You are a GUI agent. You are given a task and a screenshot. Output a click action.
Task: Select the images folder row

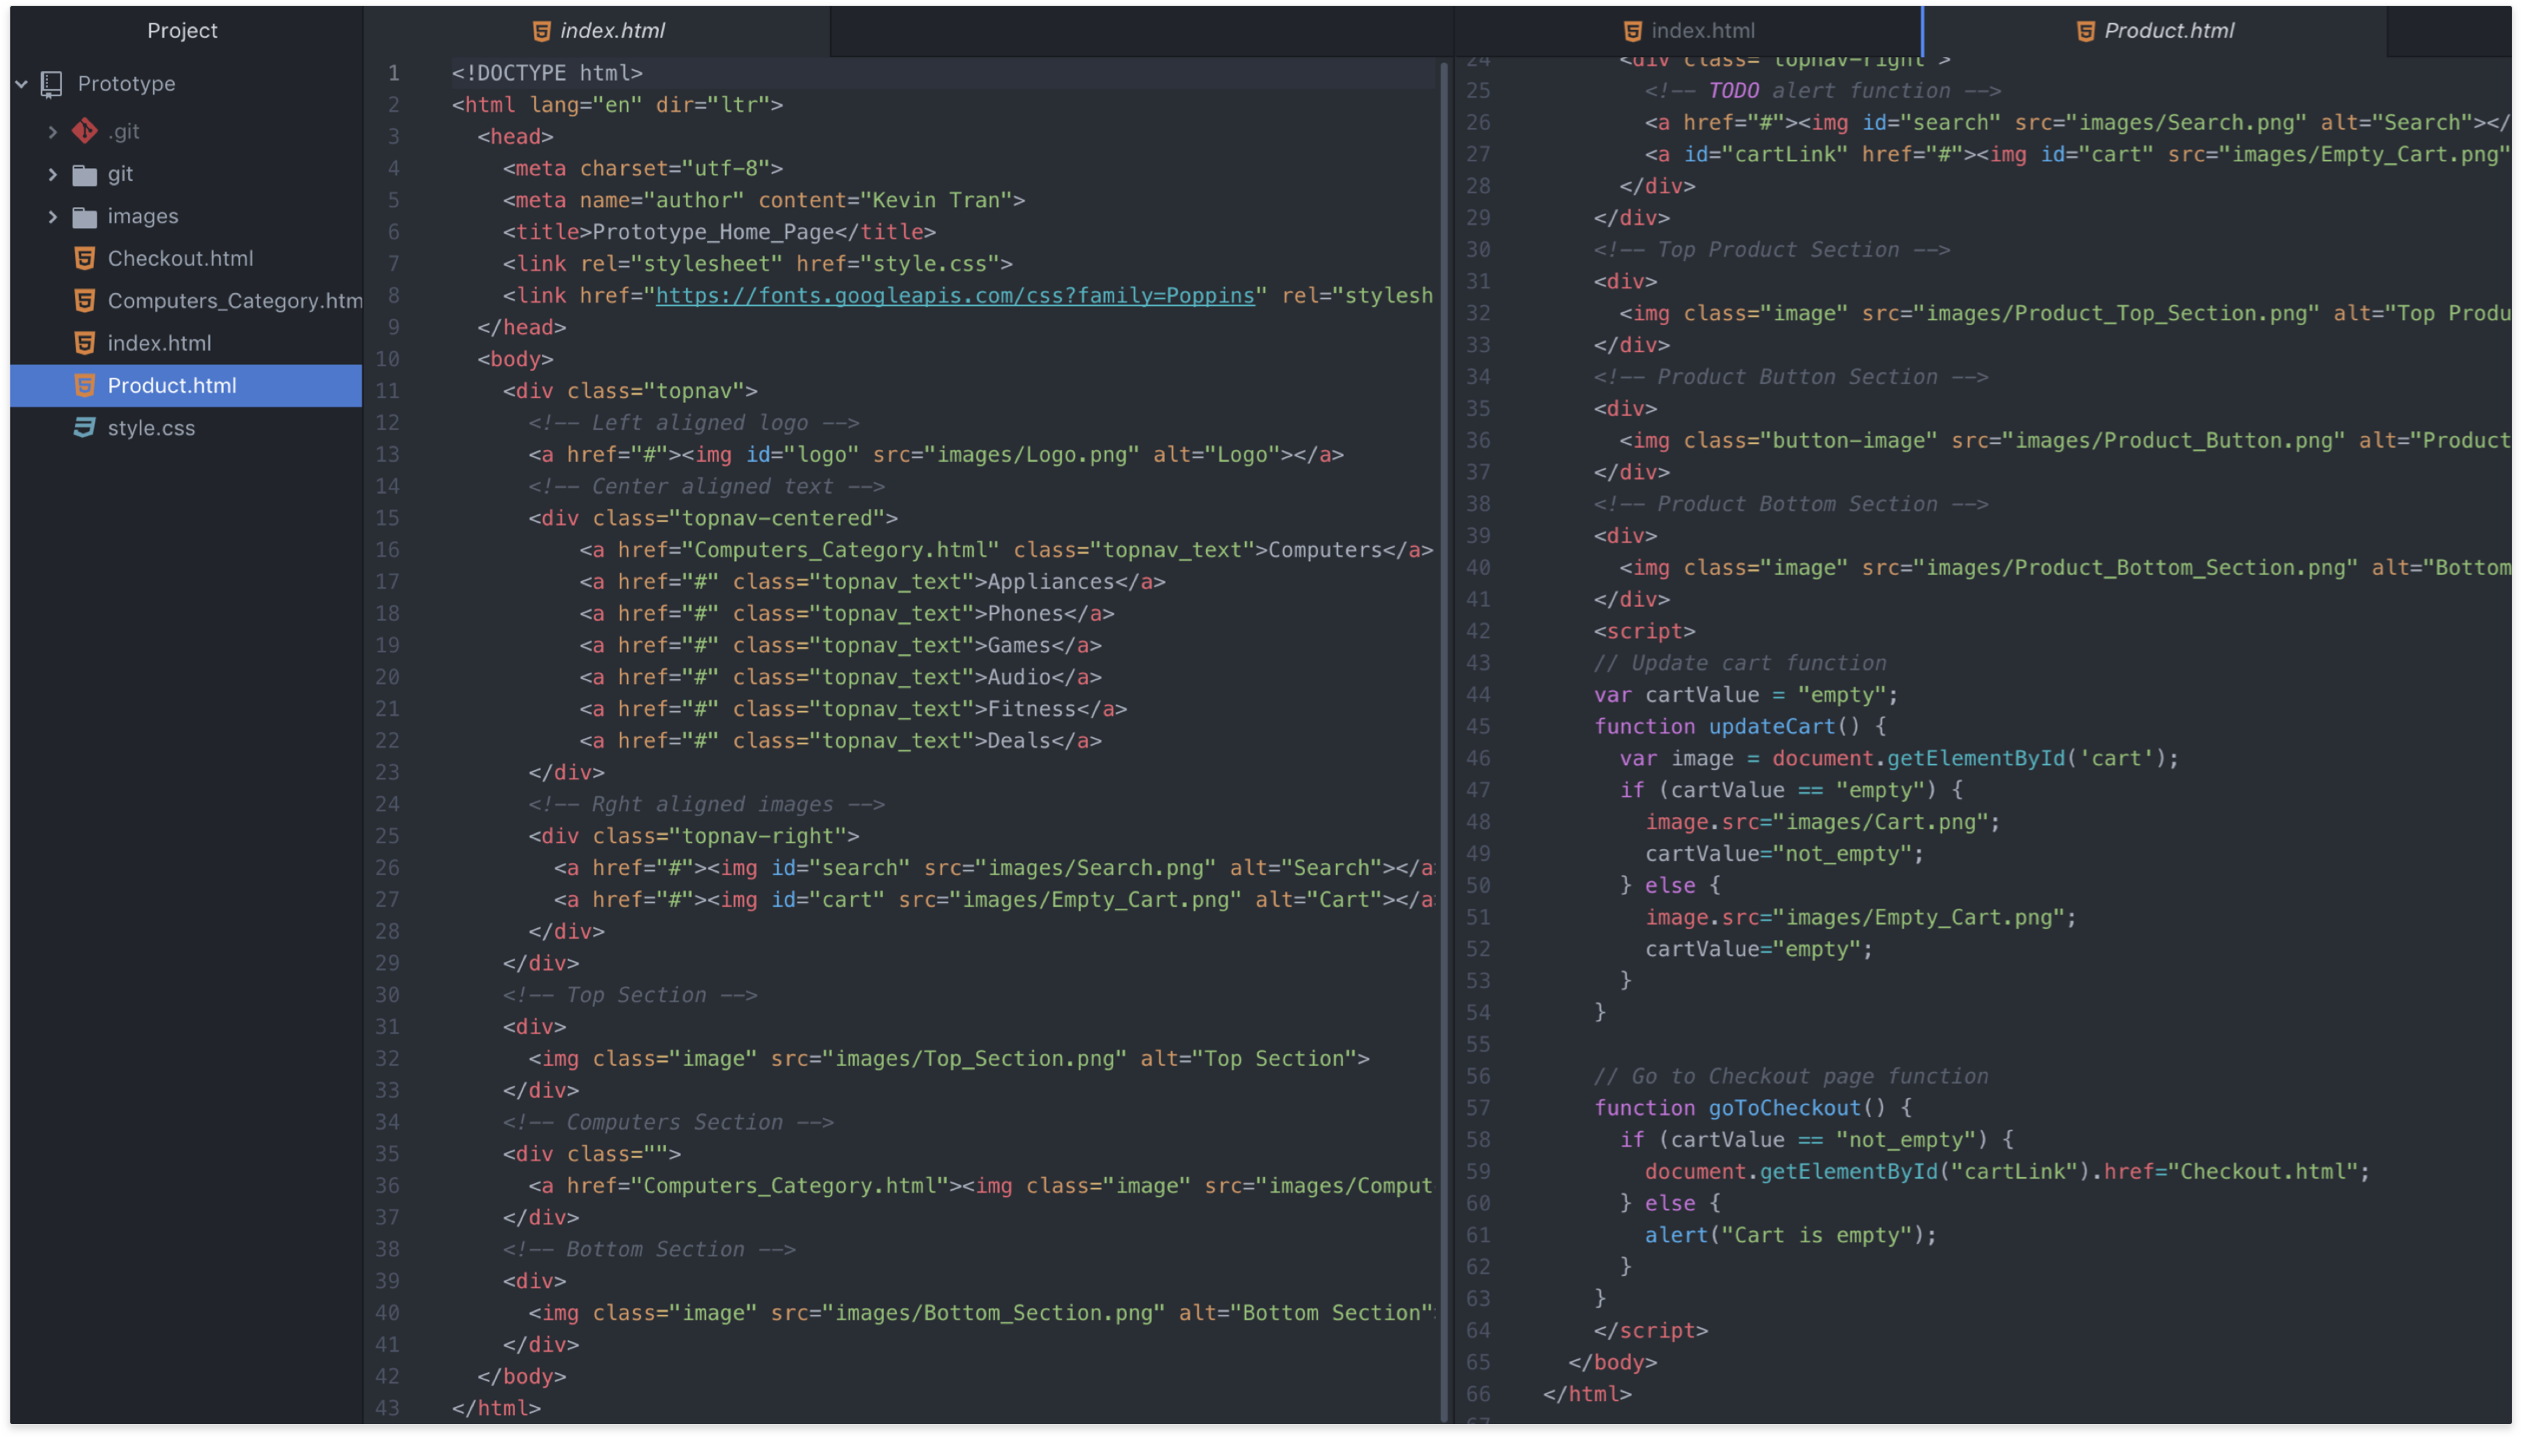tap(186, 216)
